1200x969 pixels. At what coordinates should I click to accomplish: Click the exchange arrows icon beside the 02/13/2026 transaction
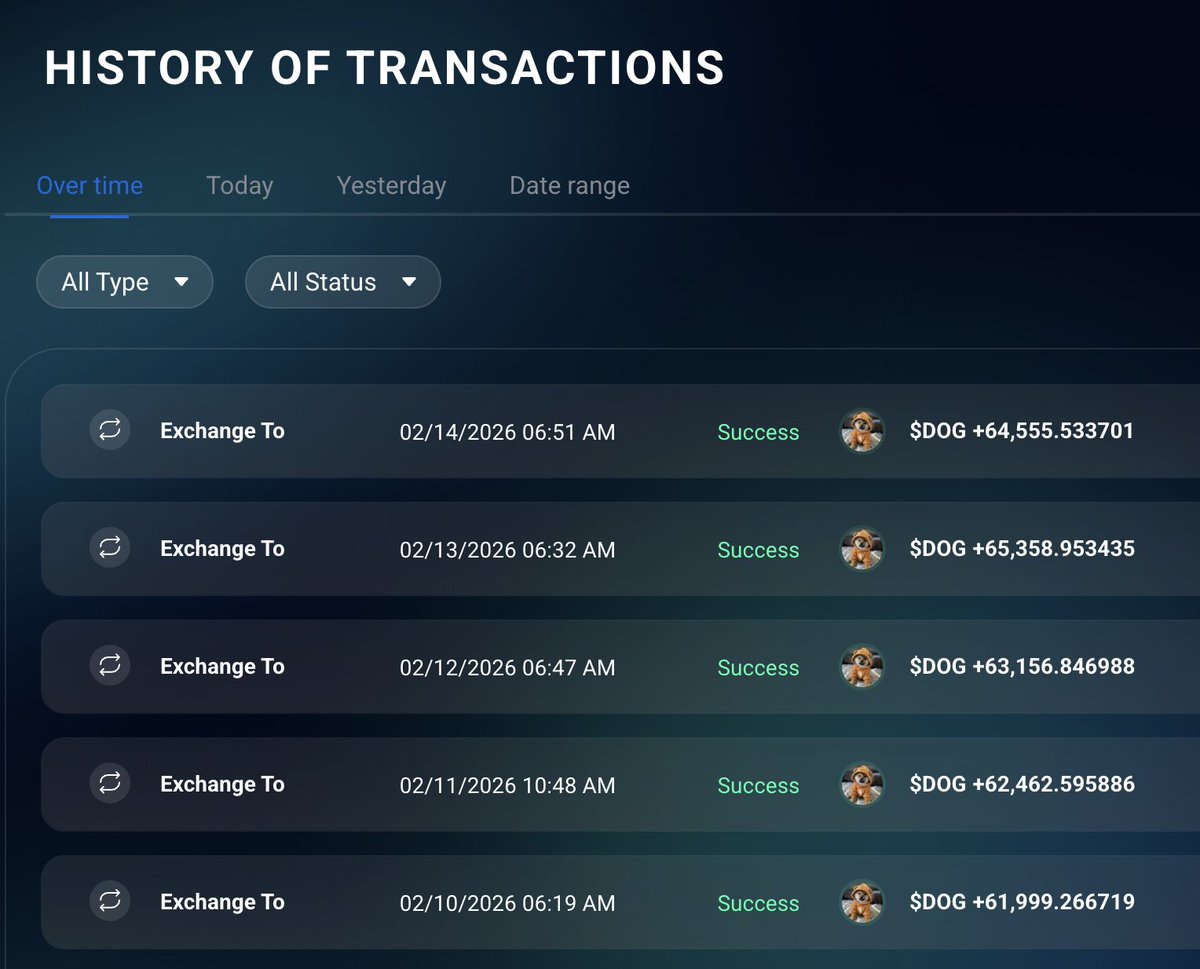coord(110,549)
